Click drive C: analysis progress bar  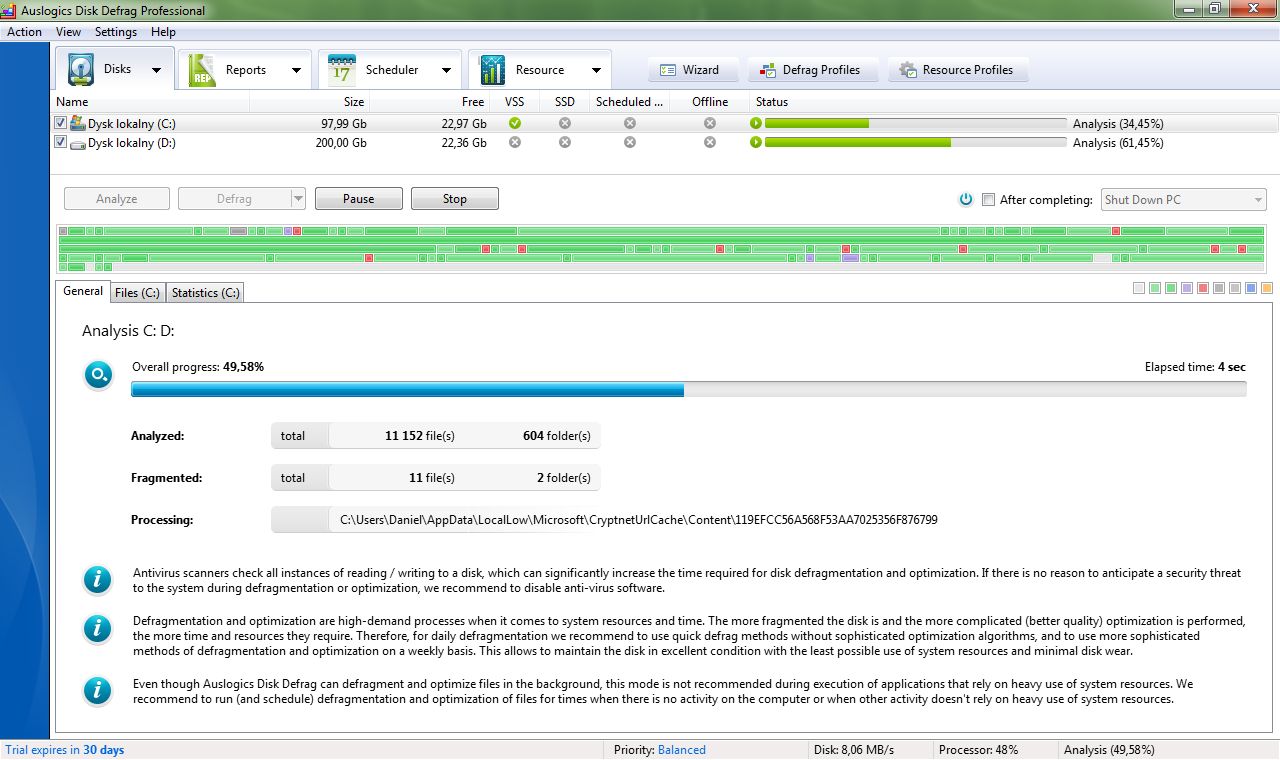pos(916,124)
